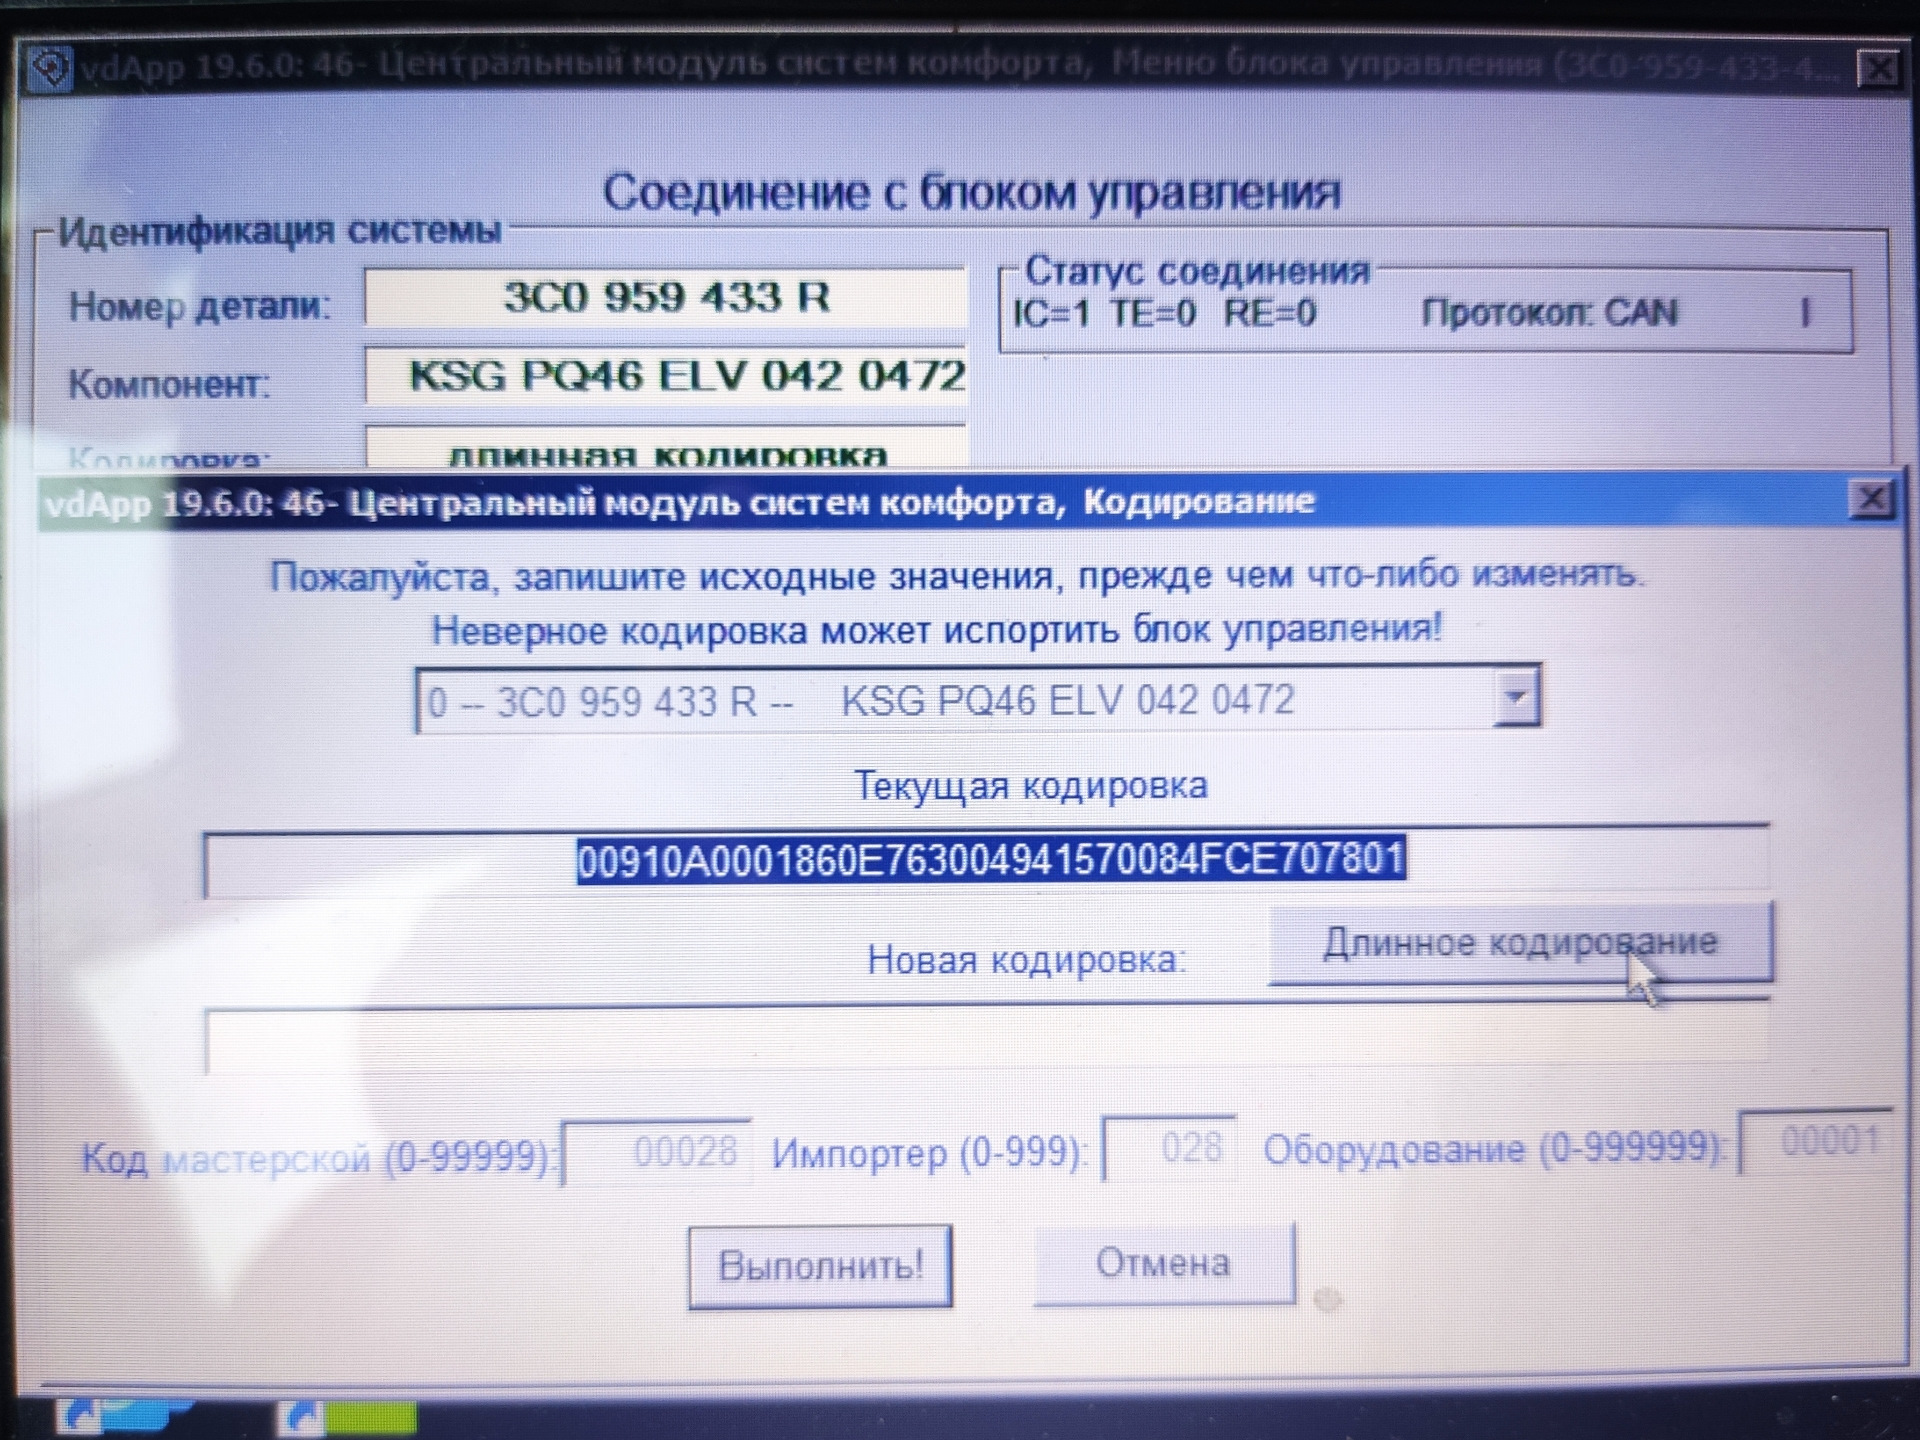Click the Идентификация системы group label

pos(279,231)
